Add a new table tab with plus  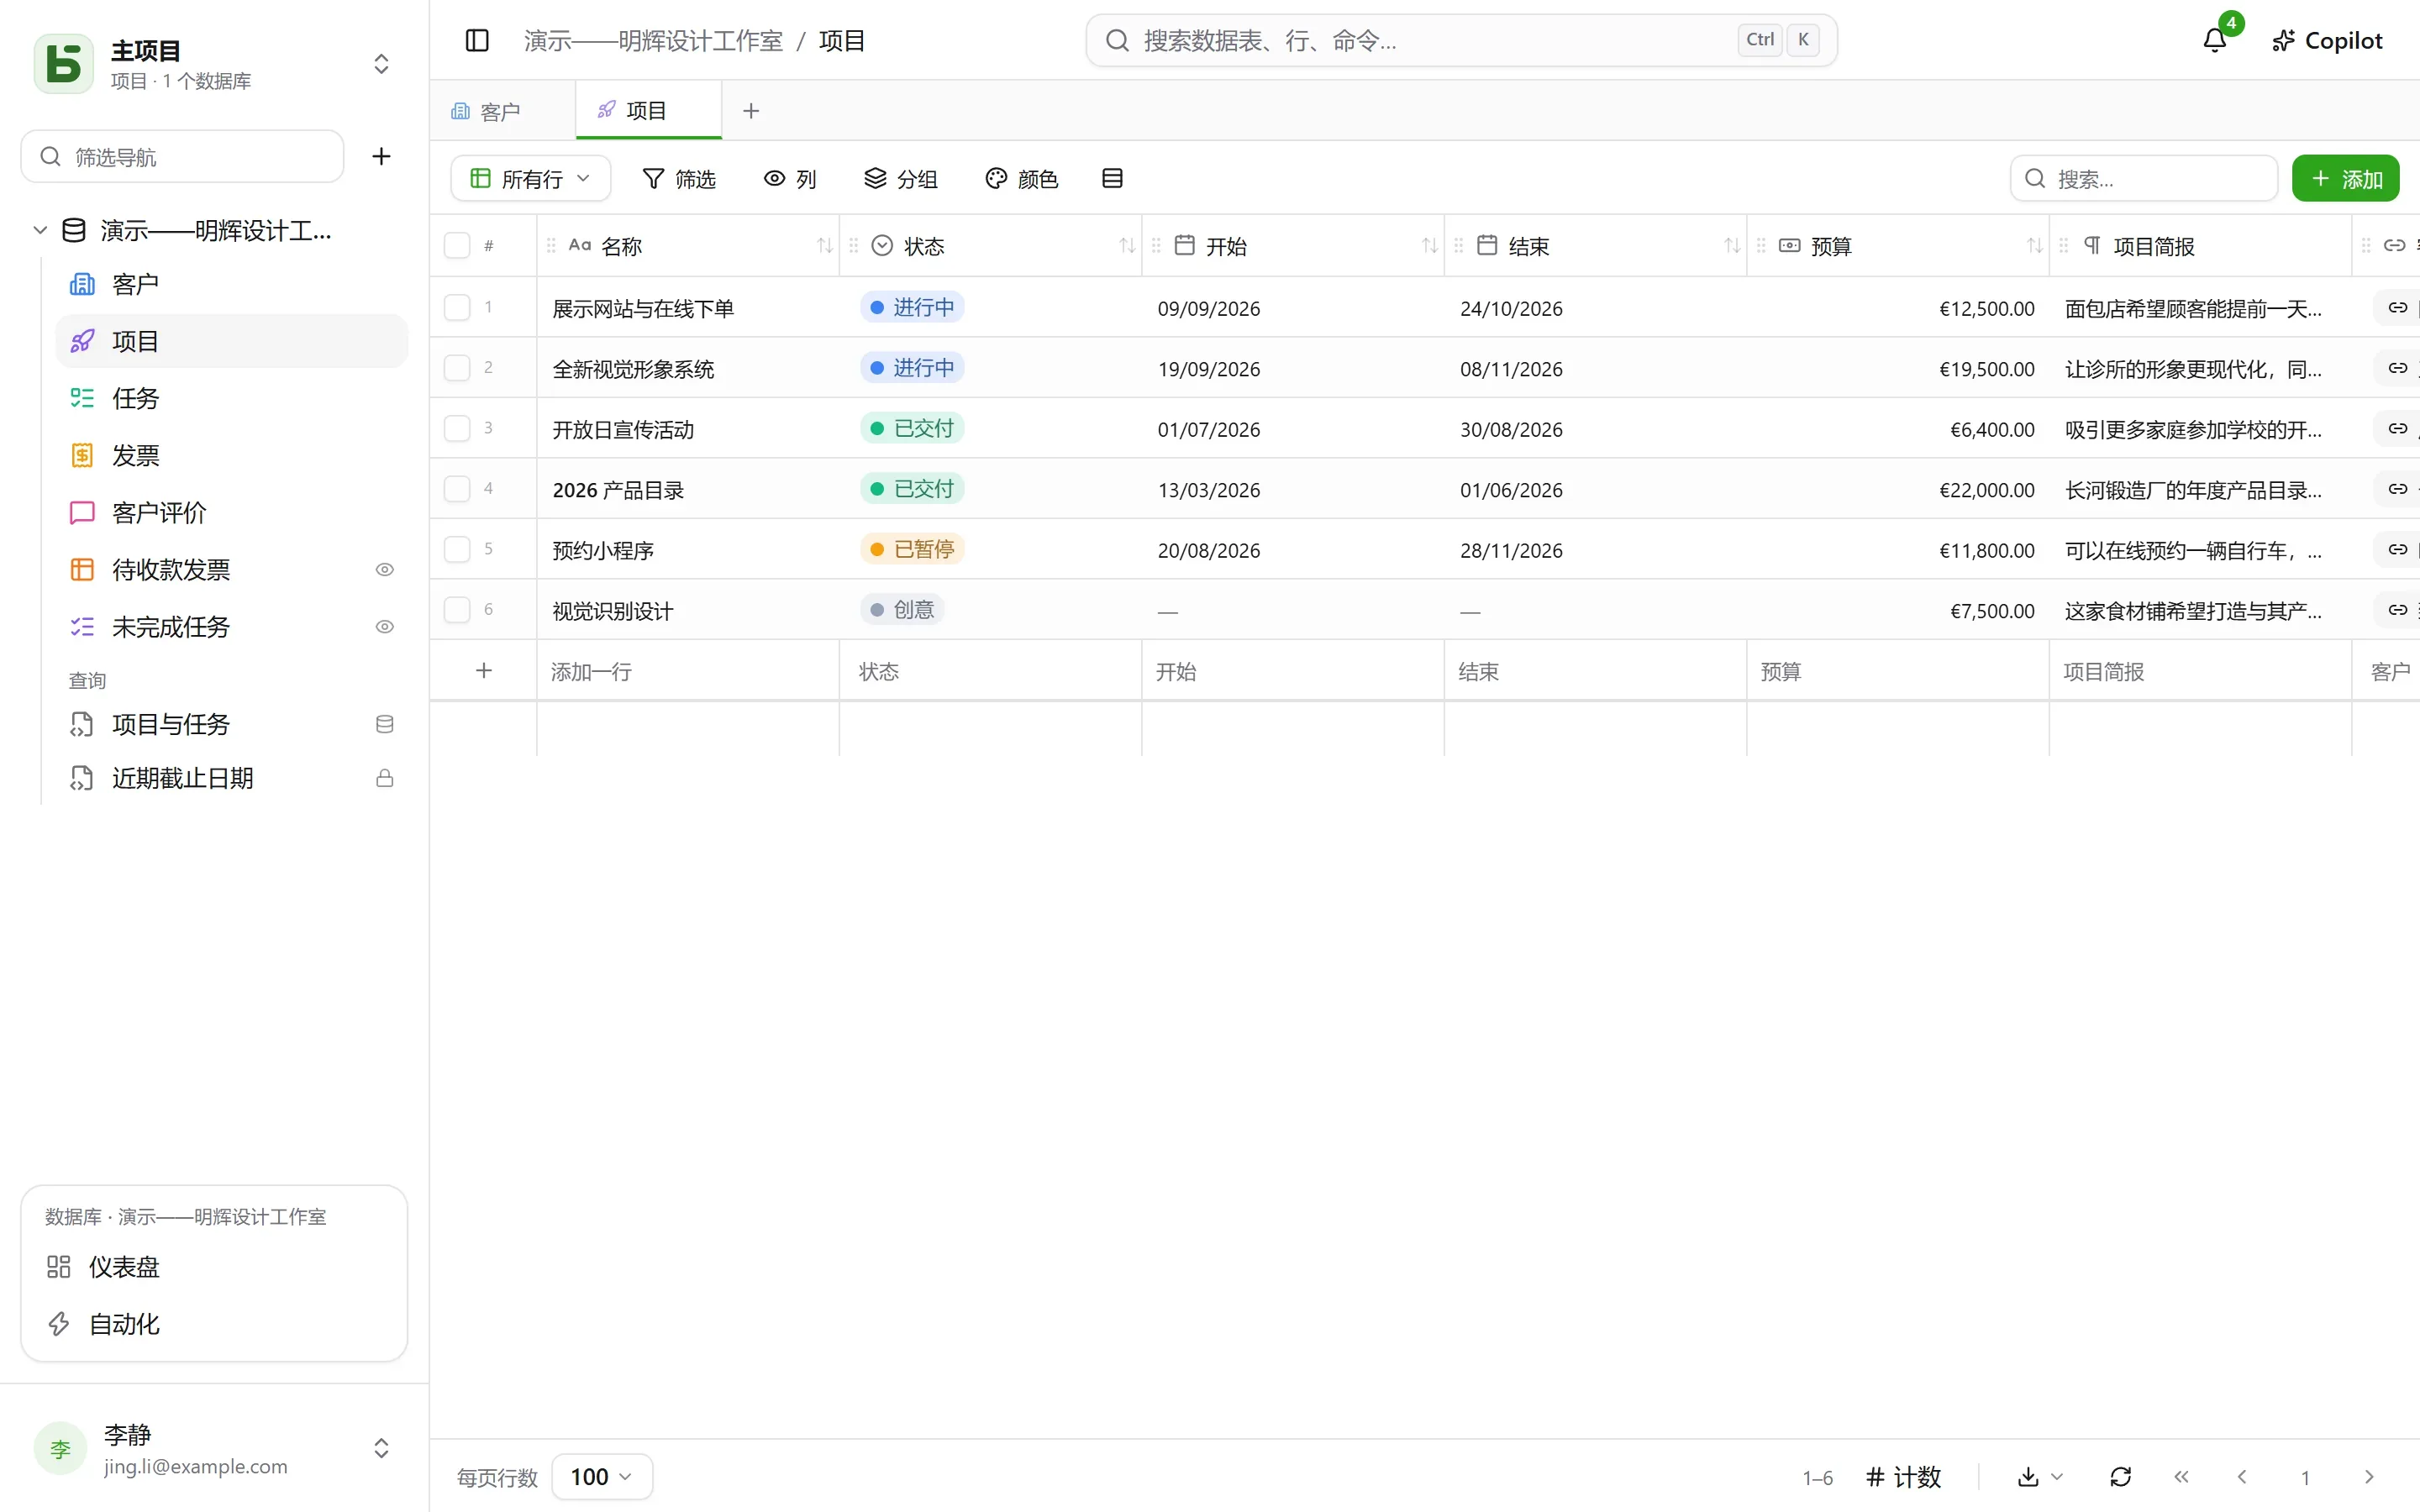pos(751,111)
